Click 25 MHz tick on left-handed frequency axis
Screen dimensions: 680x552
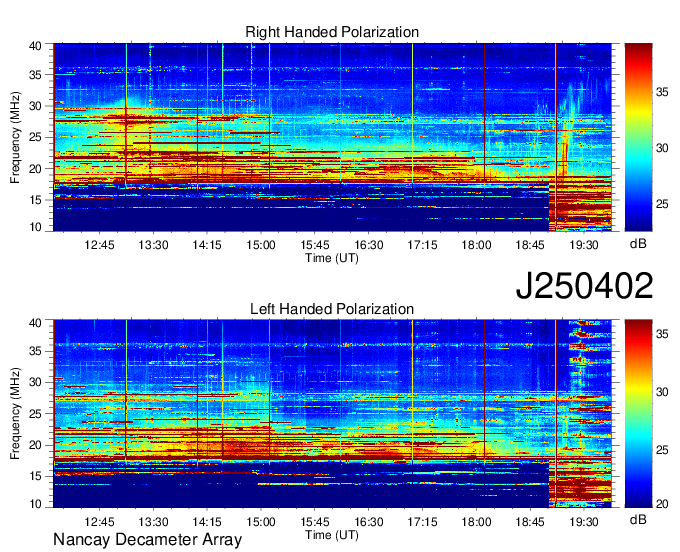(36, 414)
